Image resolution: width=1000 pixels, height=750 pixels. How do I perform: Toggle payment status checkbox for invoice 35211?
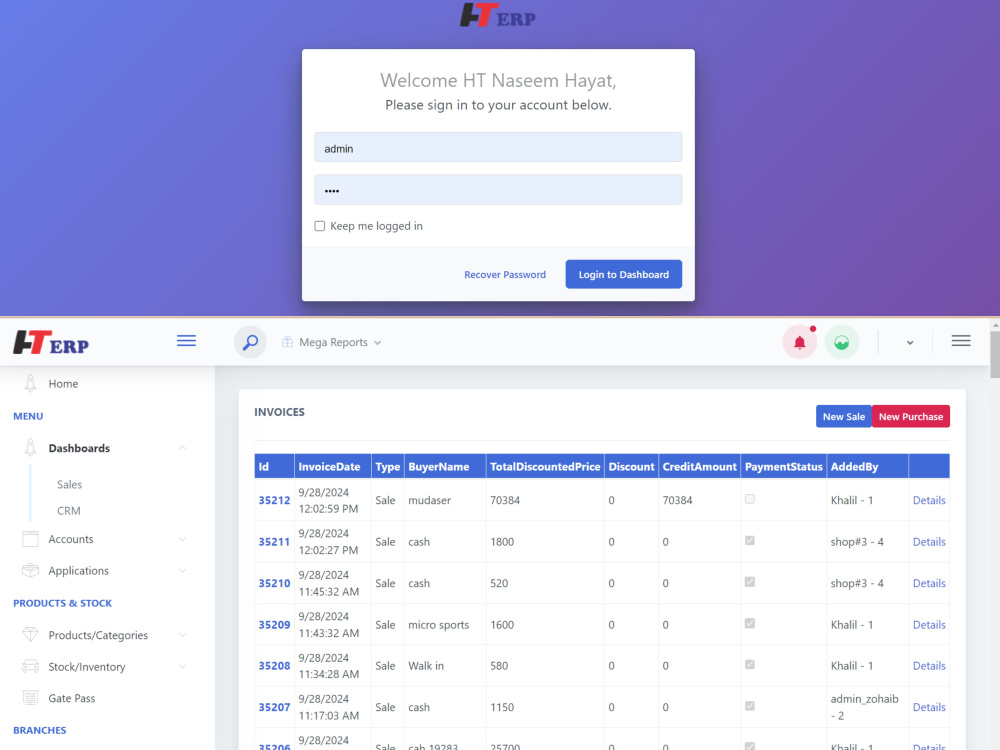coord(750,541)
